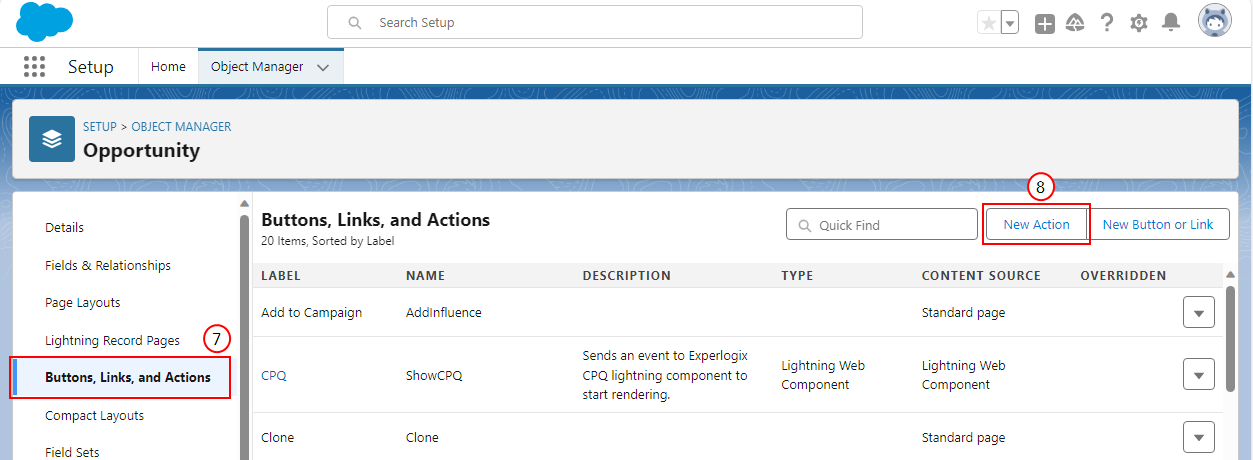Viewport: 1253px width, 460px height.
Task: Click the Add to Campaign label cell
Action: 312,313
